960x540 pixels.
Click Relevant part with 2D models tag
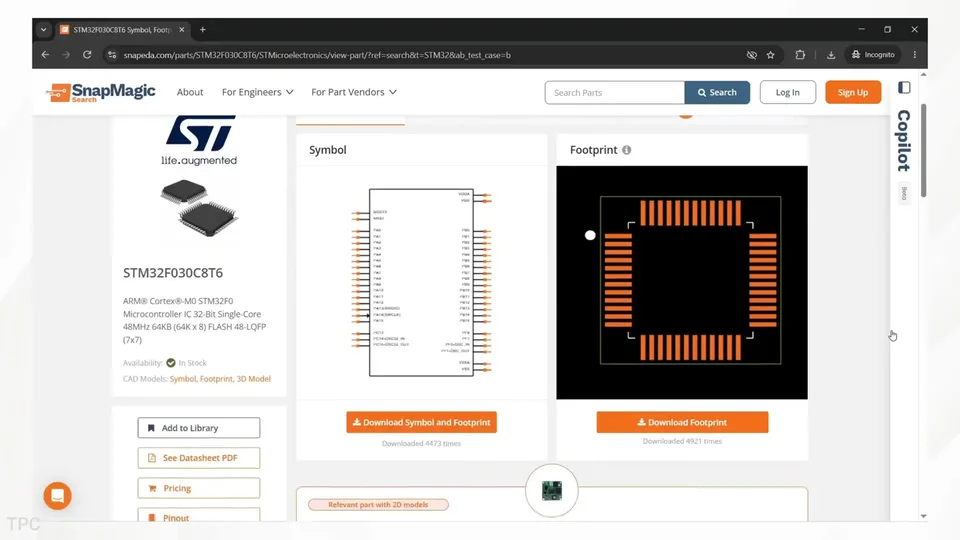coord(378,504)
